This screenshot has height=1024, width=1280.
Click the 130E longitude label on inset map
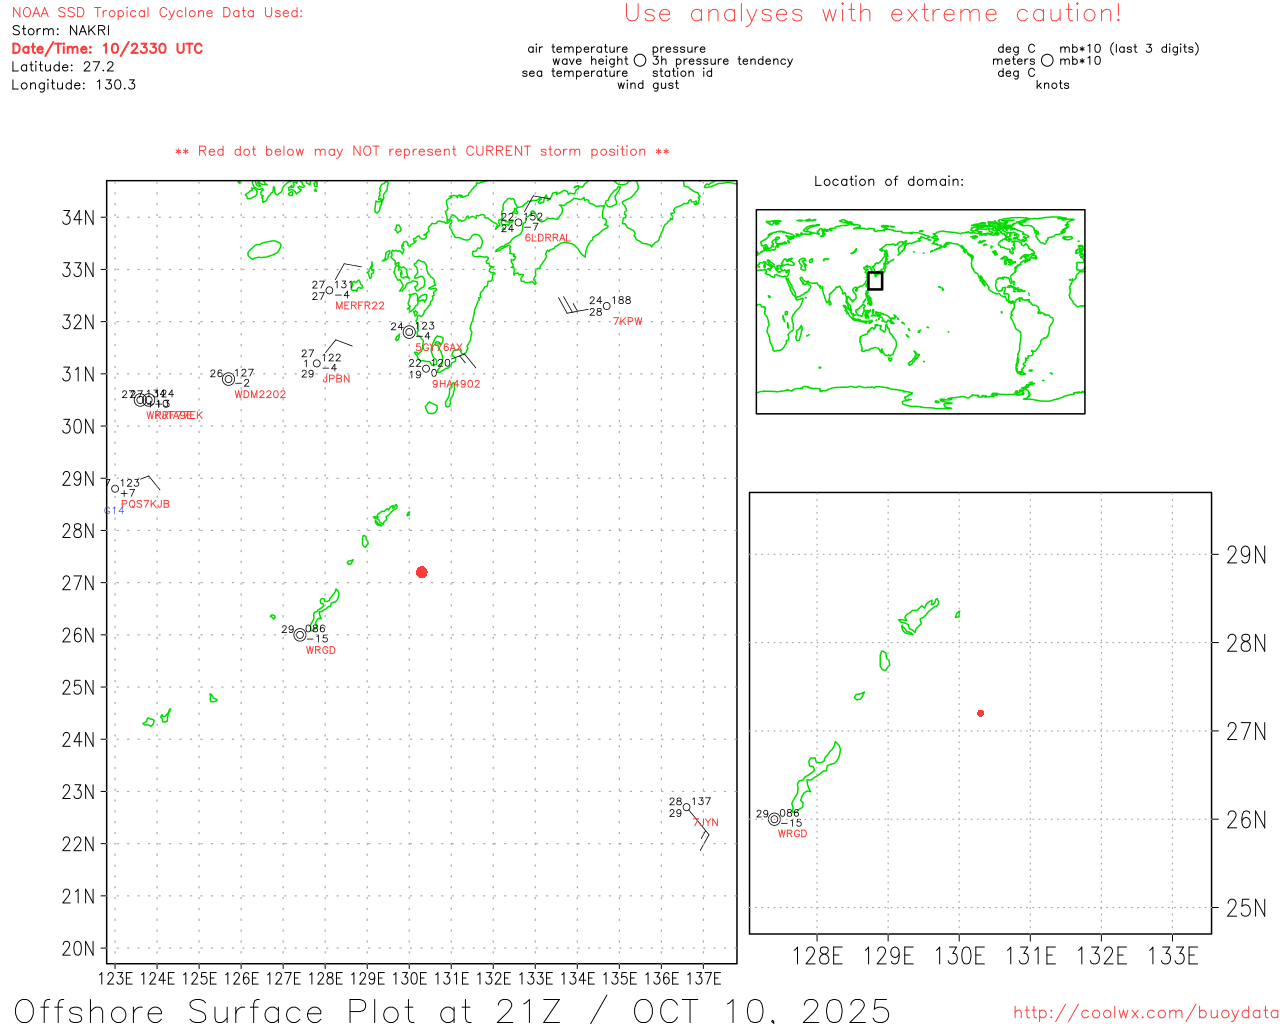tap(958, 957)
